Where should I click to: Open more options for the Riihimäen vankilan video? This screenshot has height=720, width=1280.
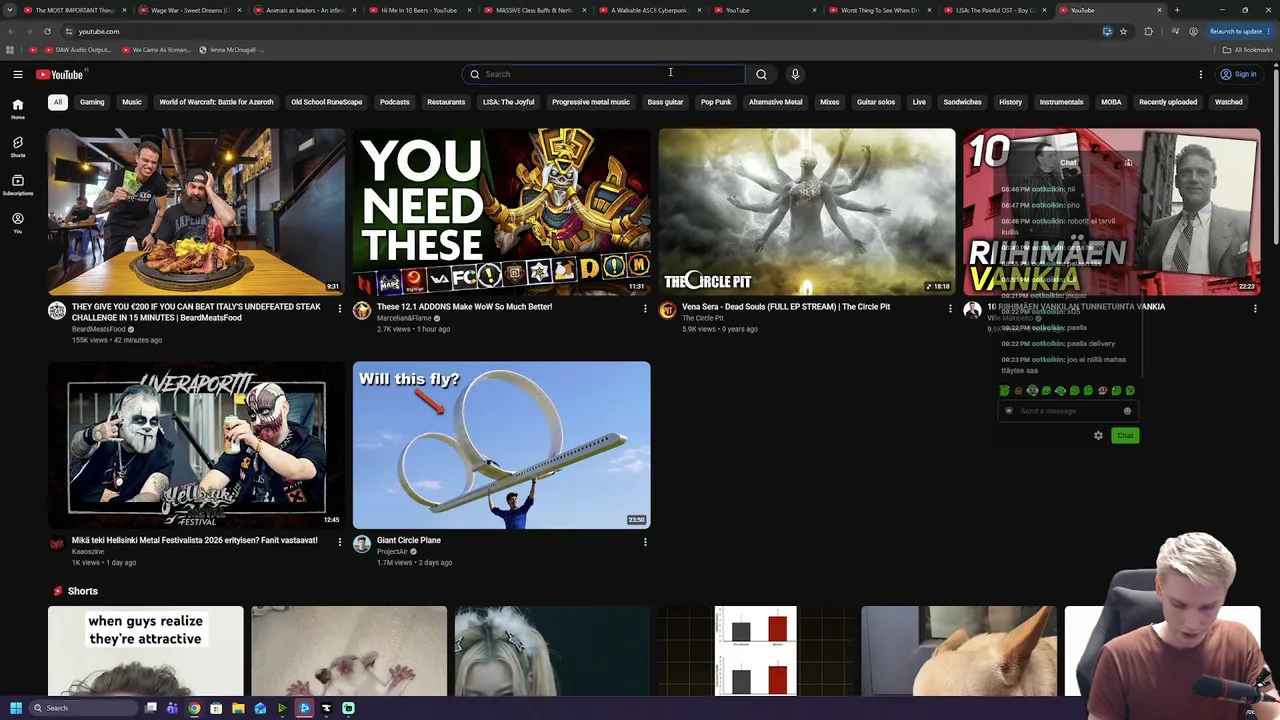pyautogui.click(x=1255, y=308)
